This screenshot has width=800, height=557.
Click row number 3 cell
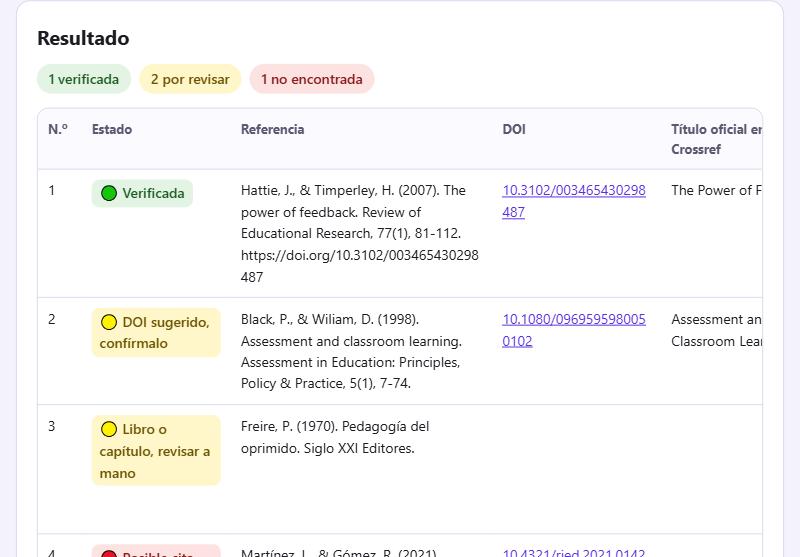52,426
